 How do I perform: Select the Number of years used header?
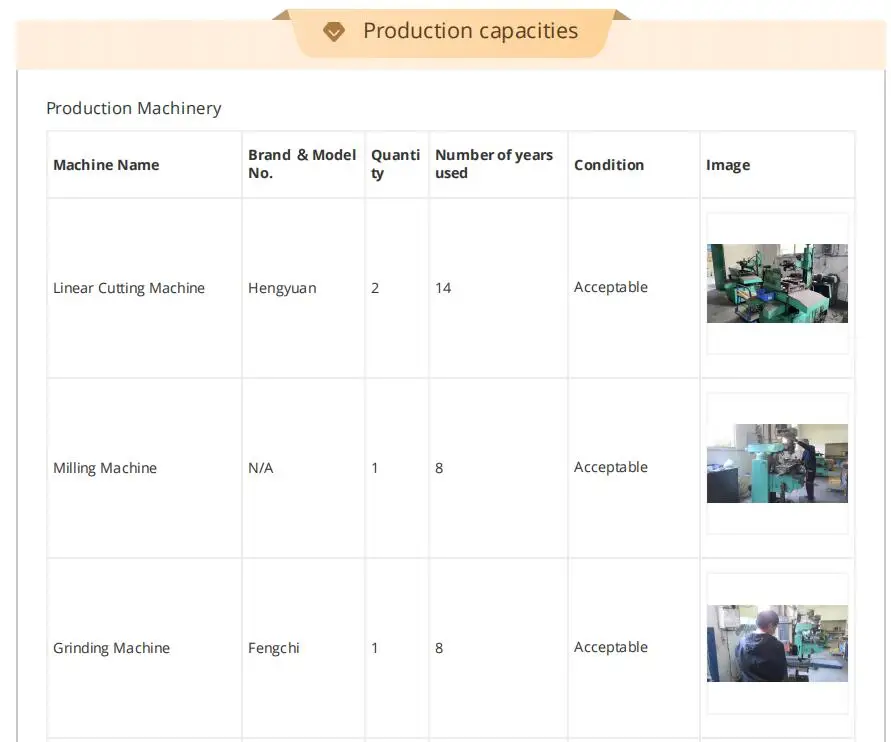(494, 164)
